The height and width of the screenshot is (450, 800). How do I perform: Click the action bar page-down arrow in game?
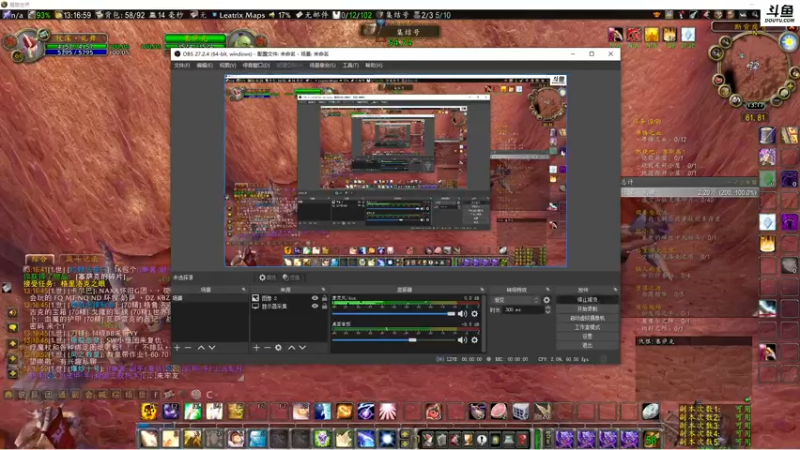tap(406, 443)
